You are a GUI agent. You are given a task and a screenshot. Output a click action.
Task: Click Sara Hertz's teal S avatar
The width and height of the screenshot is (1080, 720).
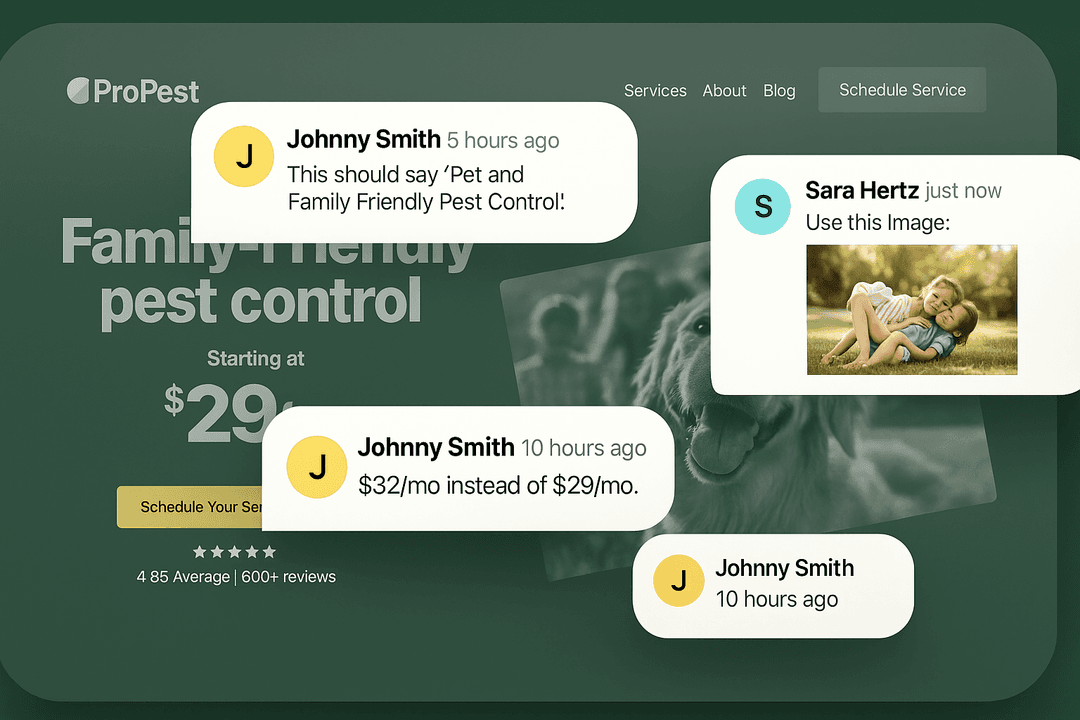click(x=764, y=206)
